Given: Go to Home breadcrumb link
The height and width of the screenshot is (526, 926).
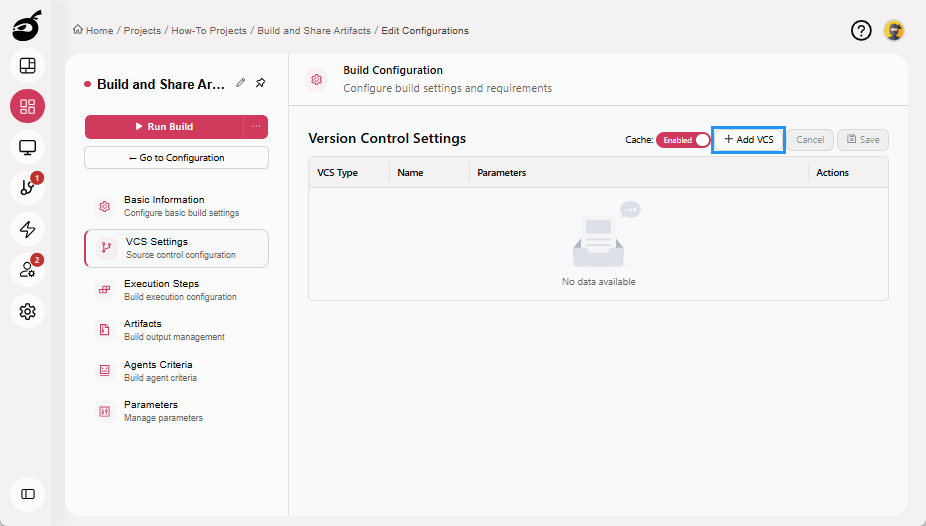Looking at the screenshot, I should click(93, 30).
